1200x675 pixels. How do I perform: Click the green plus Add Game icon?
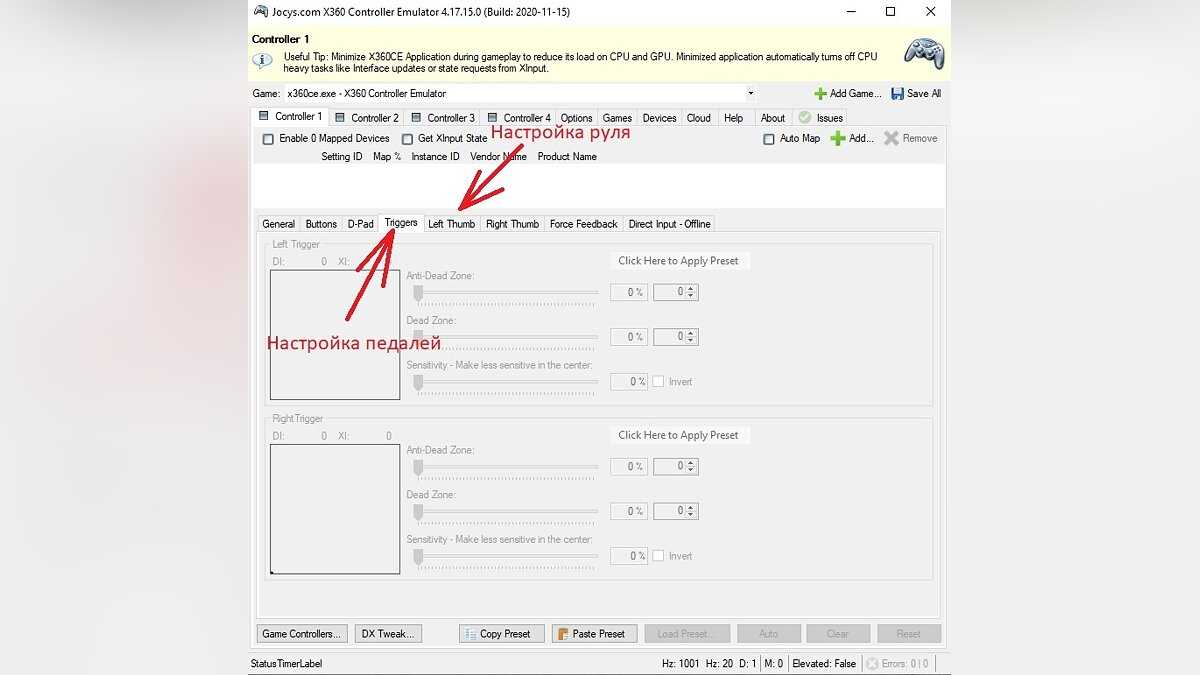coord(820,94)
